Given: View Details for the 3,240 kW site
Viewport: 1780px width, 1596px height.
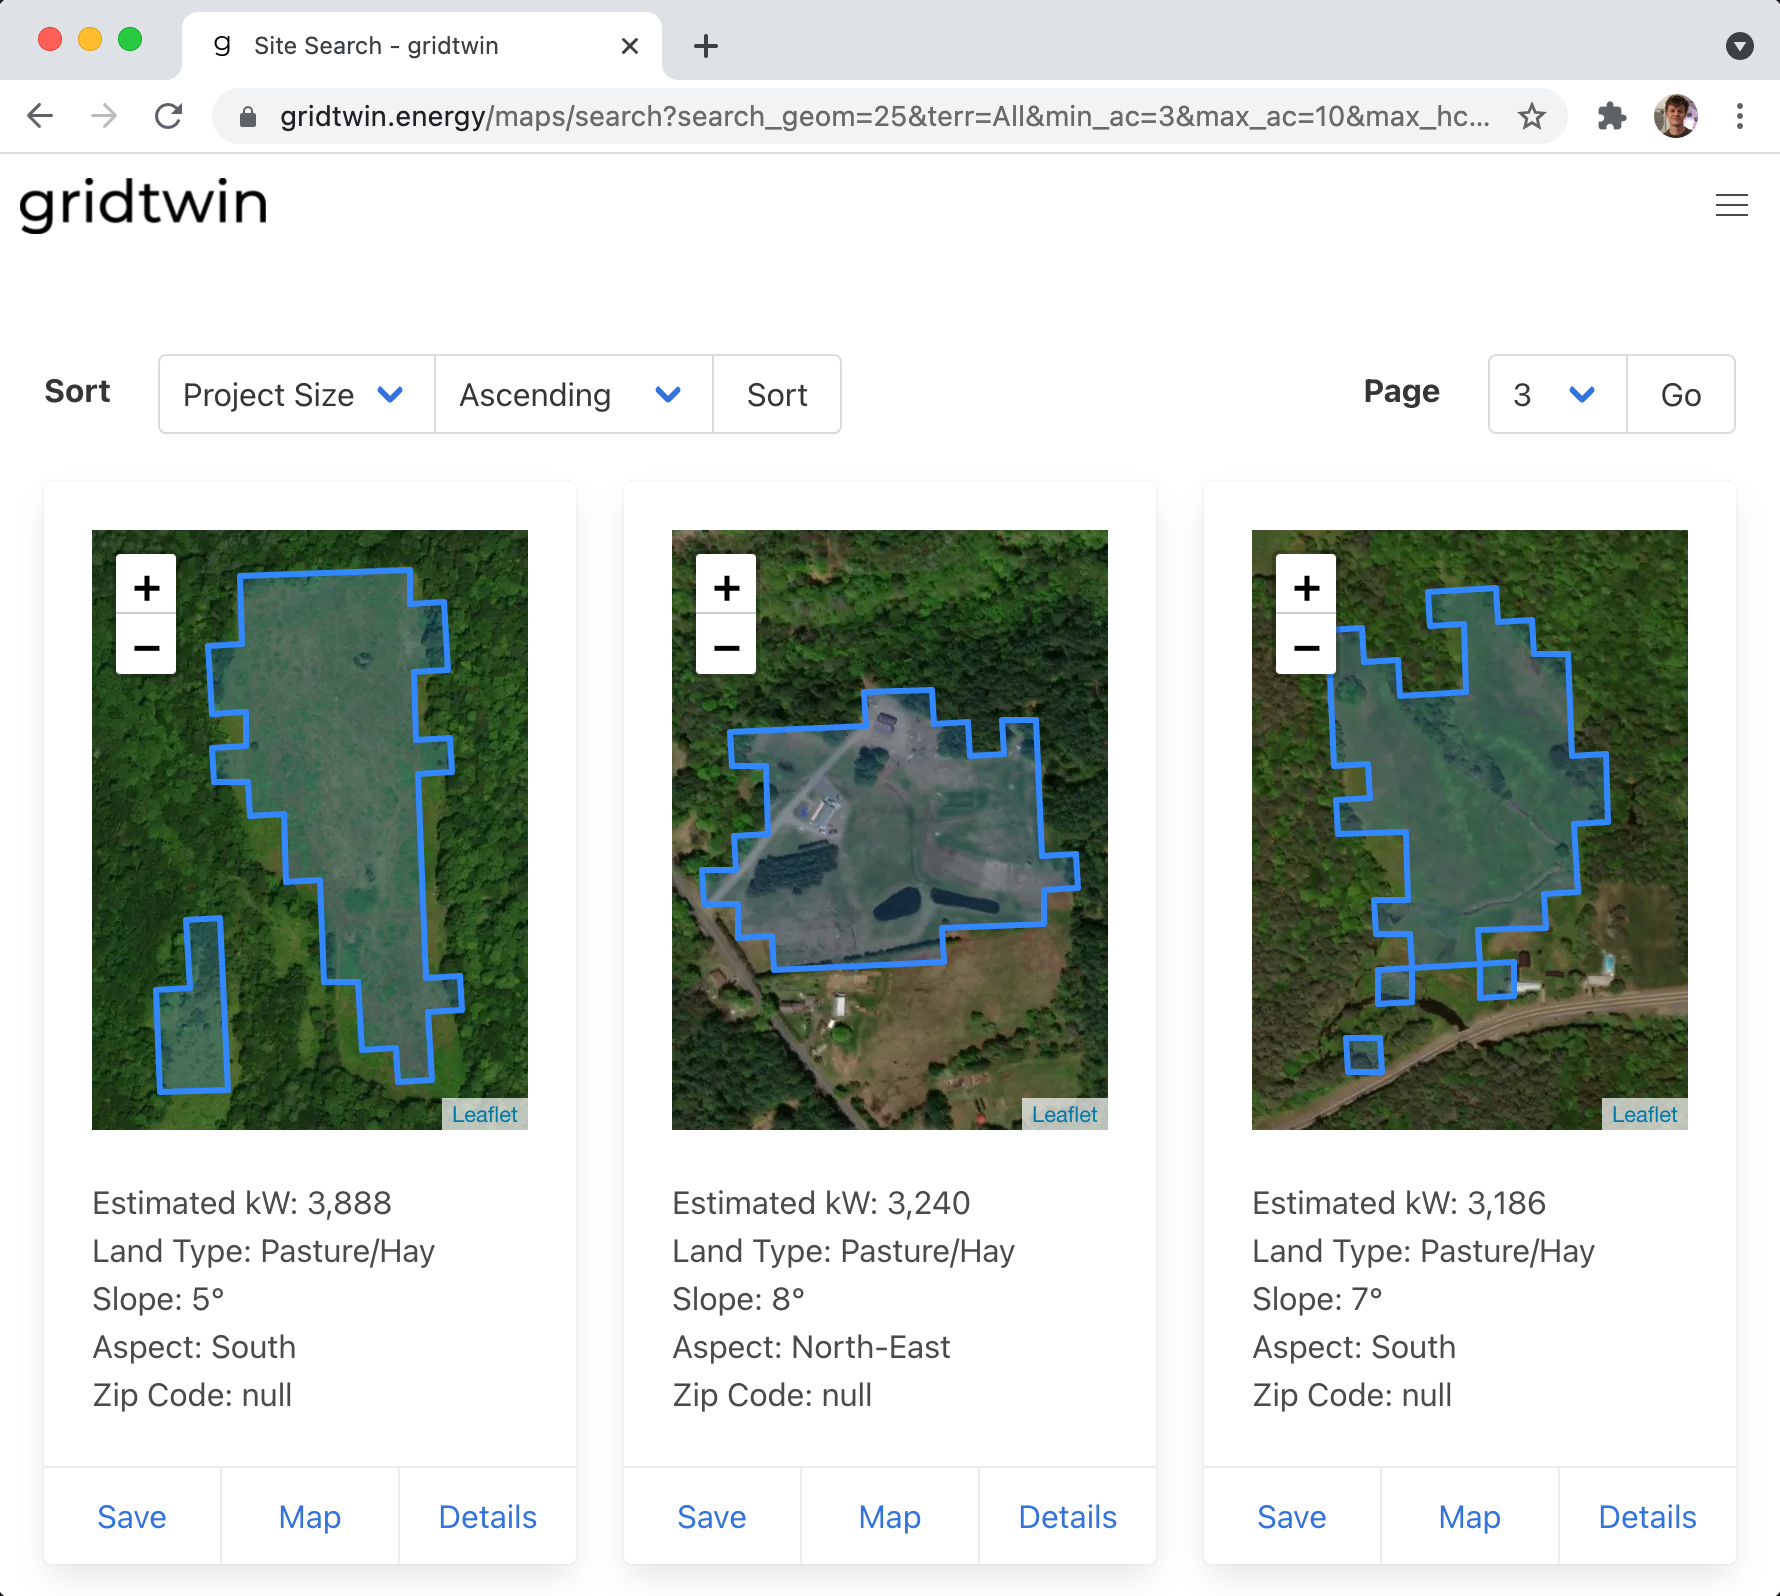Looking at the screenshot, I should tap(1067, 1516).
